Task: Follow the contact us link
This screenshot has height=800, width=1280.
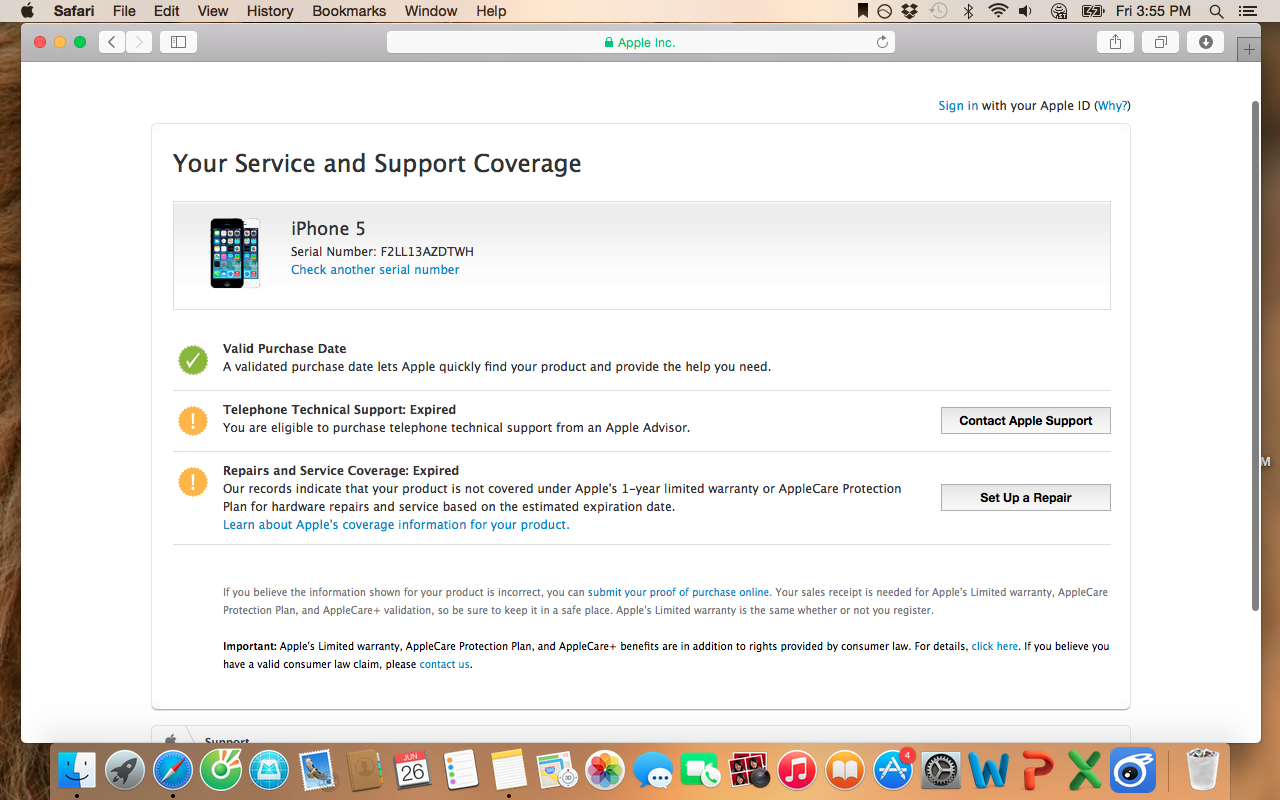Action: (444, 665)
